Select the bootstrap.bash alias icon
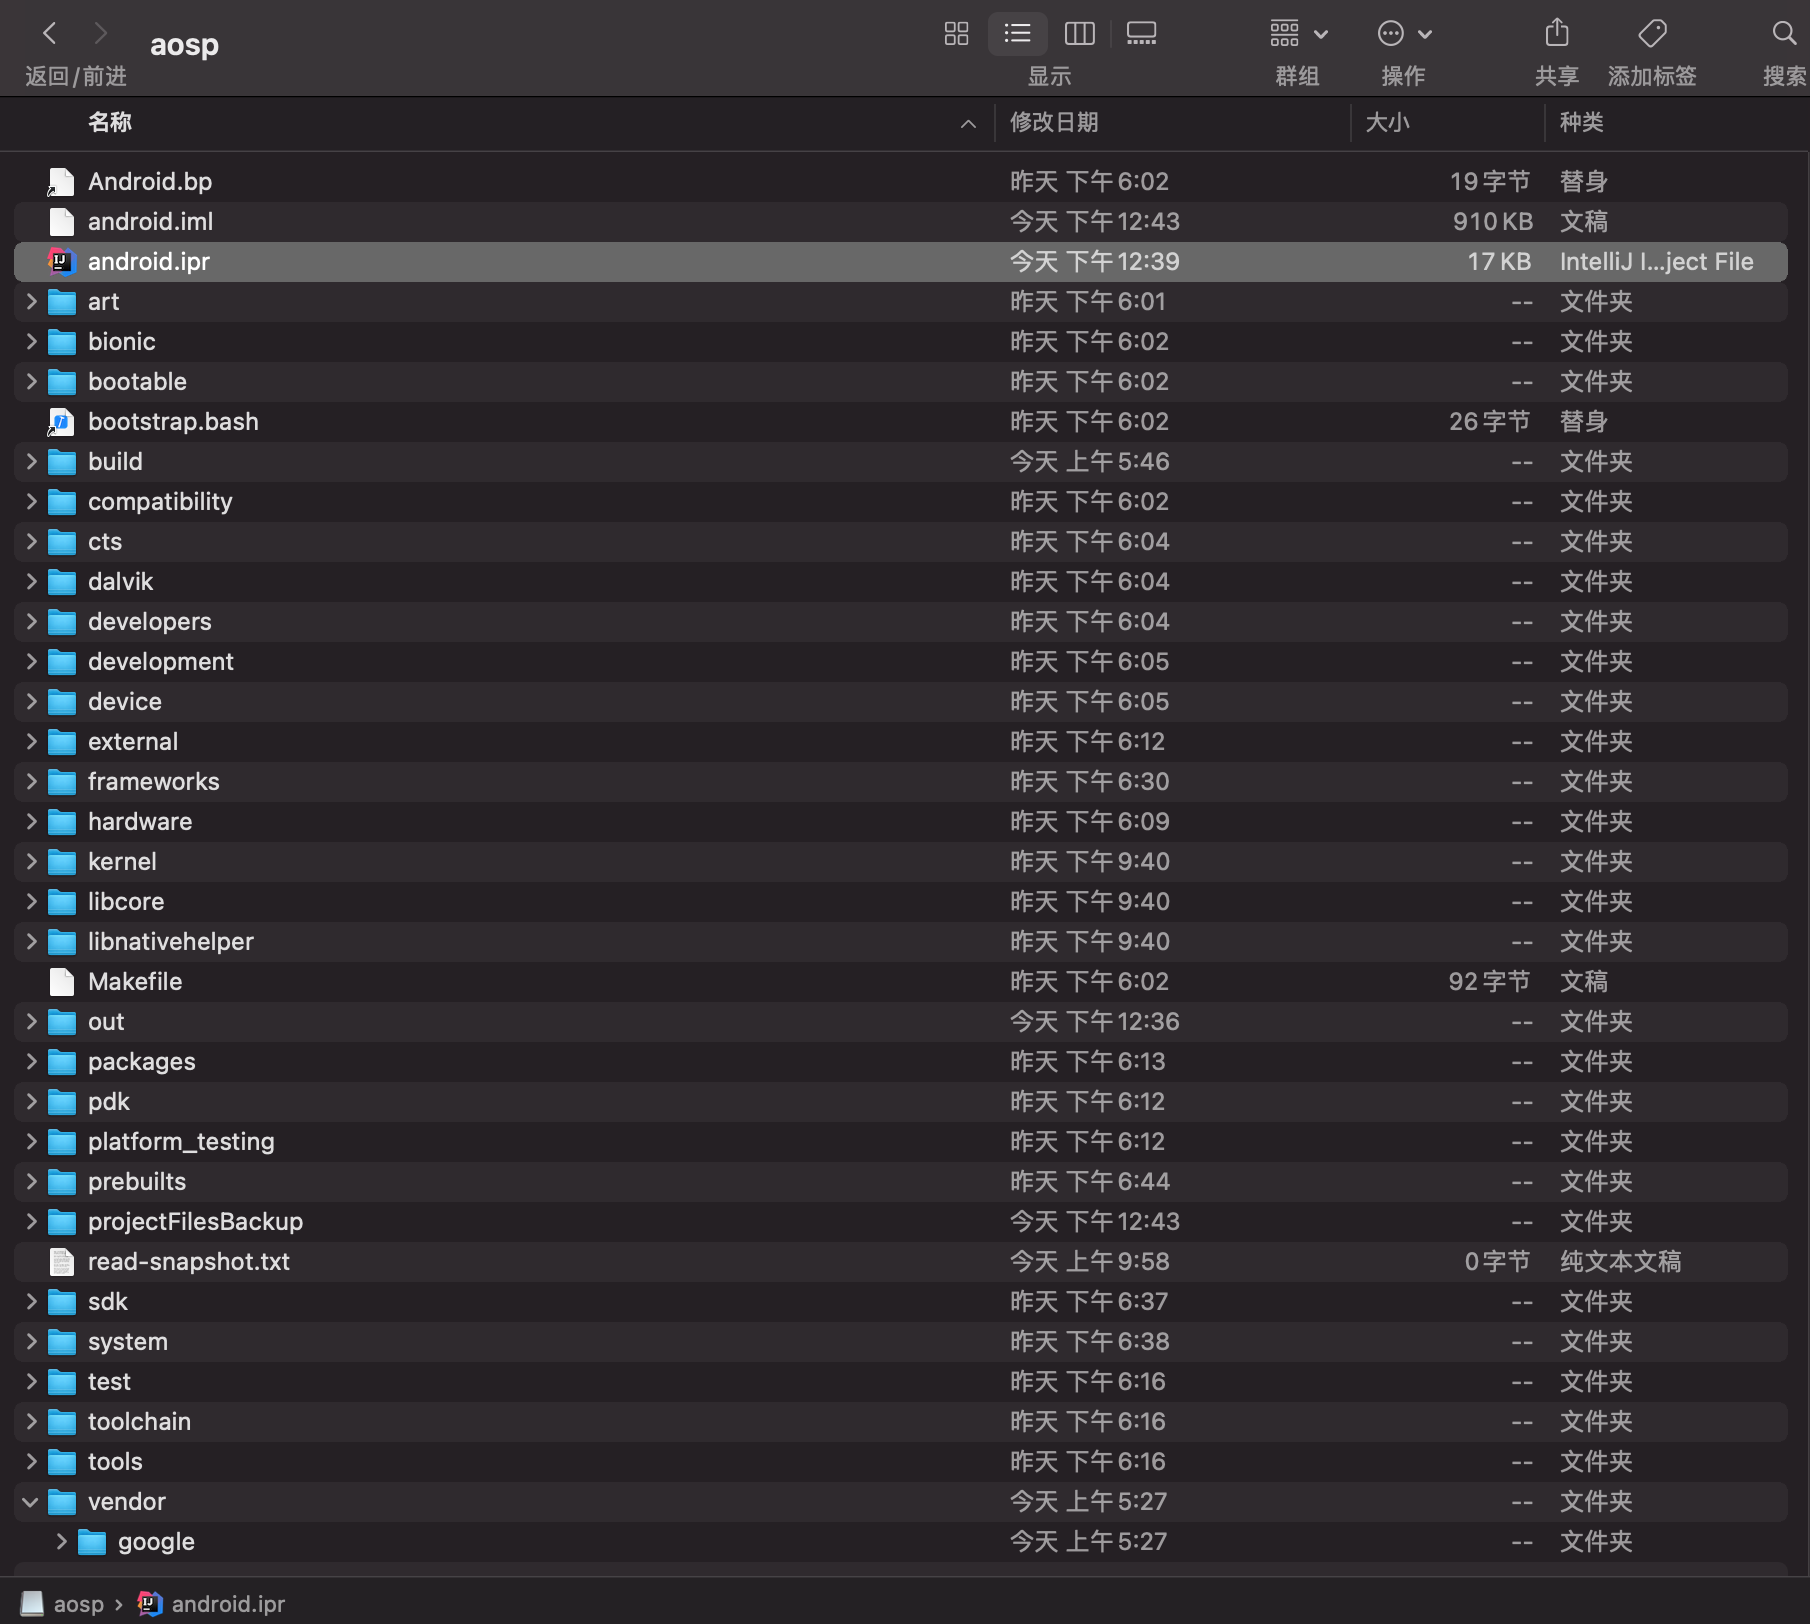Image resolution: width=1810 pixels, height=1624 pixels. [x=61, y=421]
